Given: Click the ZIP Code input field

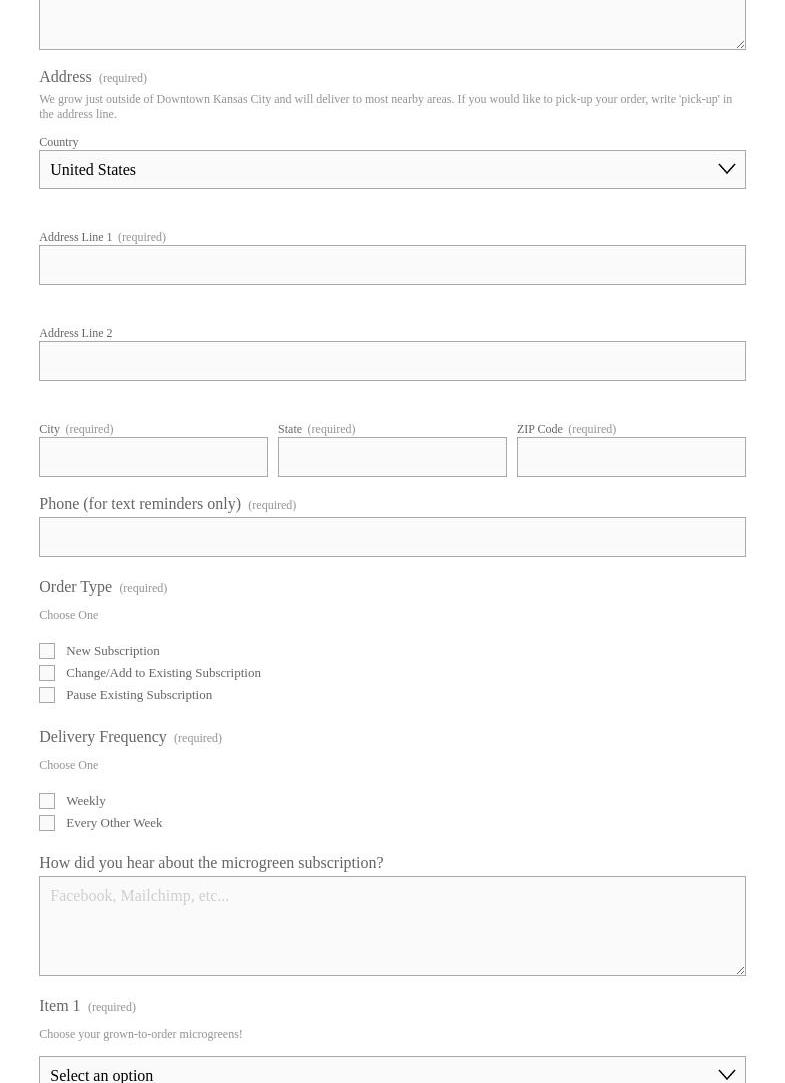Looking at the screenshot, I should coord(631,457).
